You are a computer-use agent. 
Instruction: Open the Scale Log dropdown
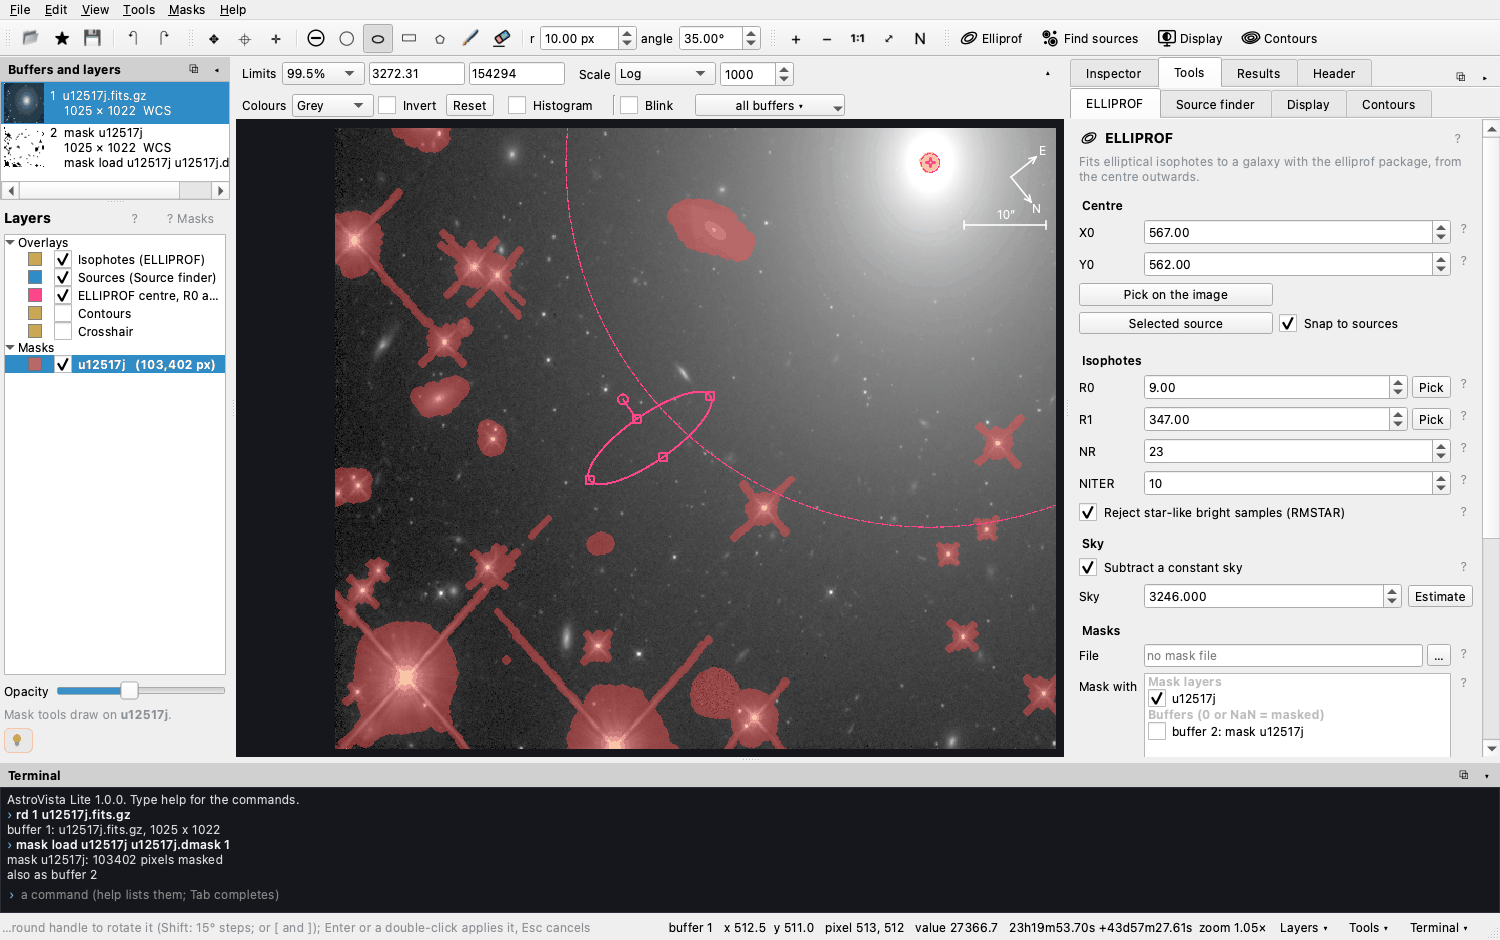[664, 74]
